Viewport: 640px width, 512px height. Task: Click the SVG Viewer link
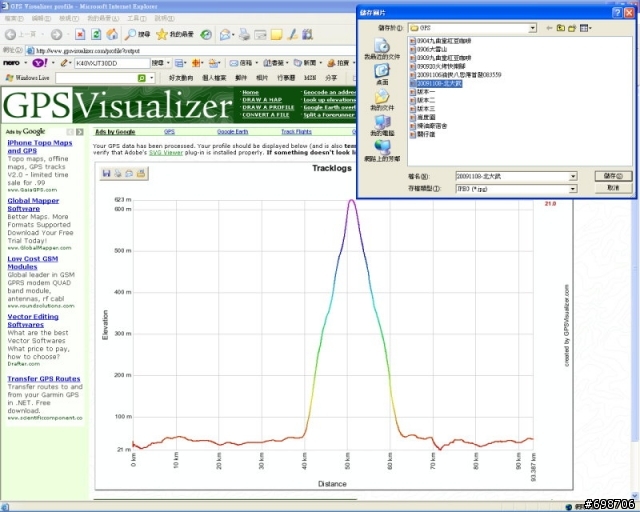(166, 152)
